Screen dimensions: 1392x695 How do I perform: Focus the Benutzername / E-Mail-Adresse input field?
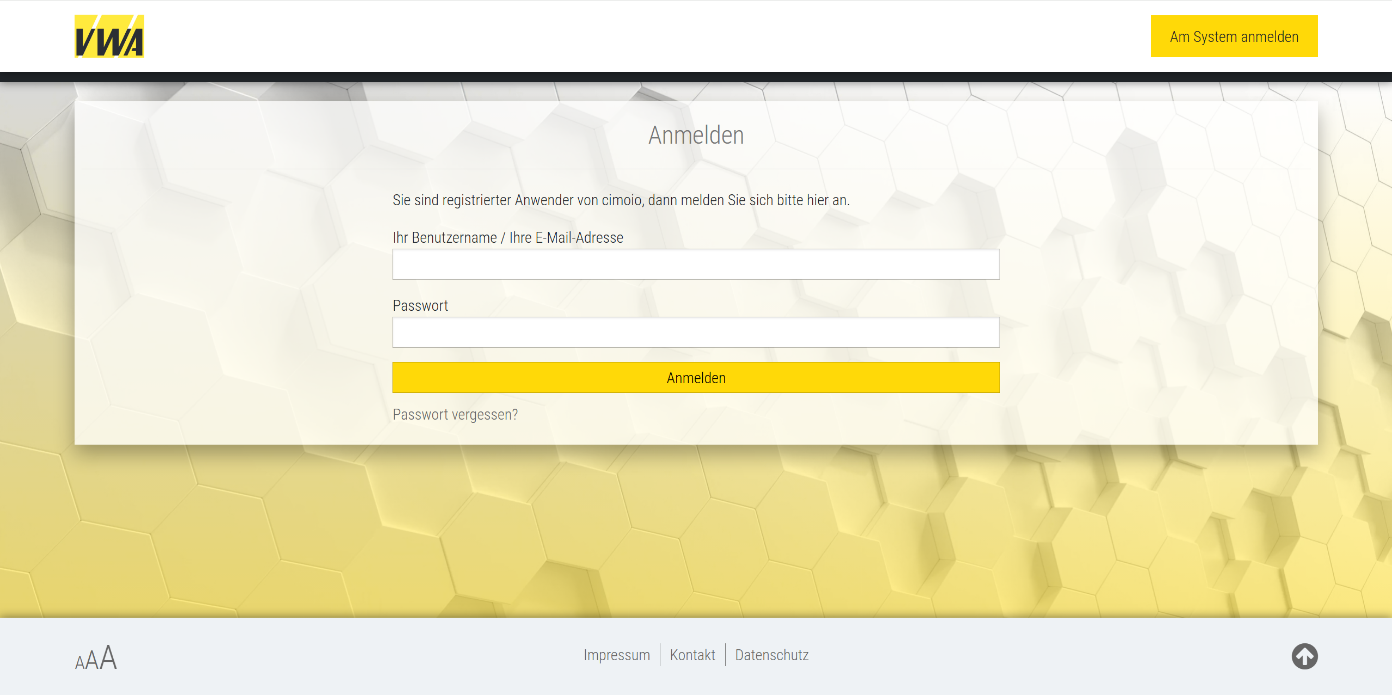tap(695, 265)
